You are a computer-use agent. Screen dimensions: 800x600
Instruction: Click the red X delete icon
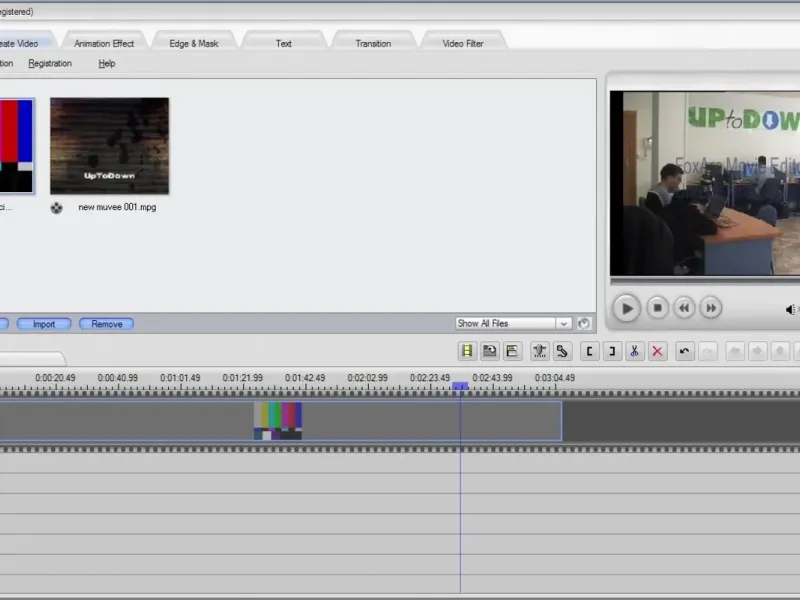point(657,351)
